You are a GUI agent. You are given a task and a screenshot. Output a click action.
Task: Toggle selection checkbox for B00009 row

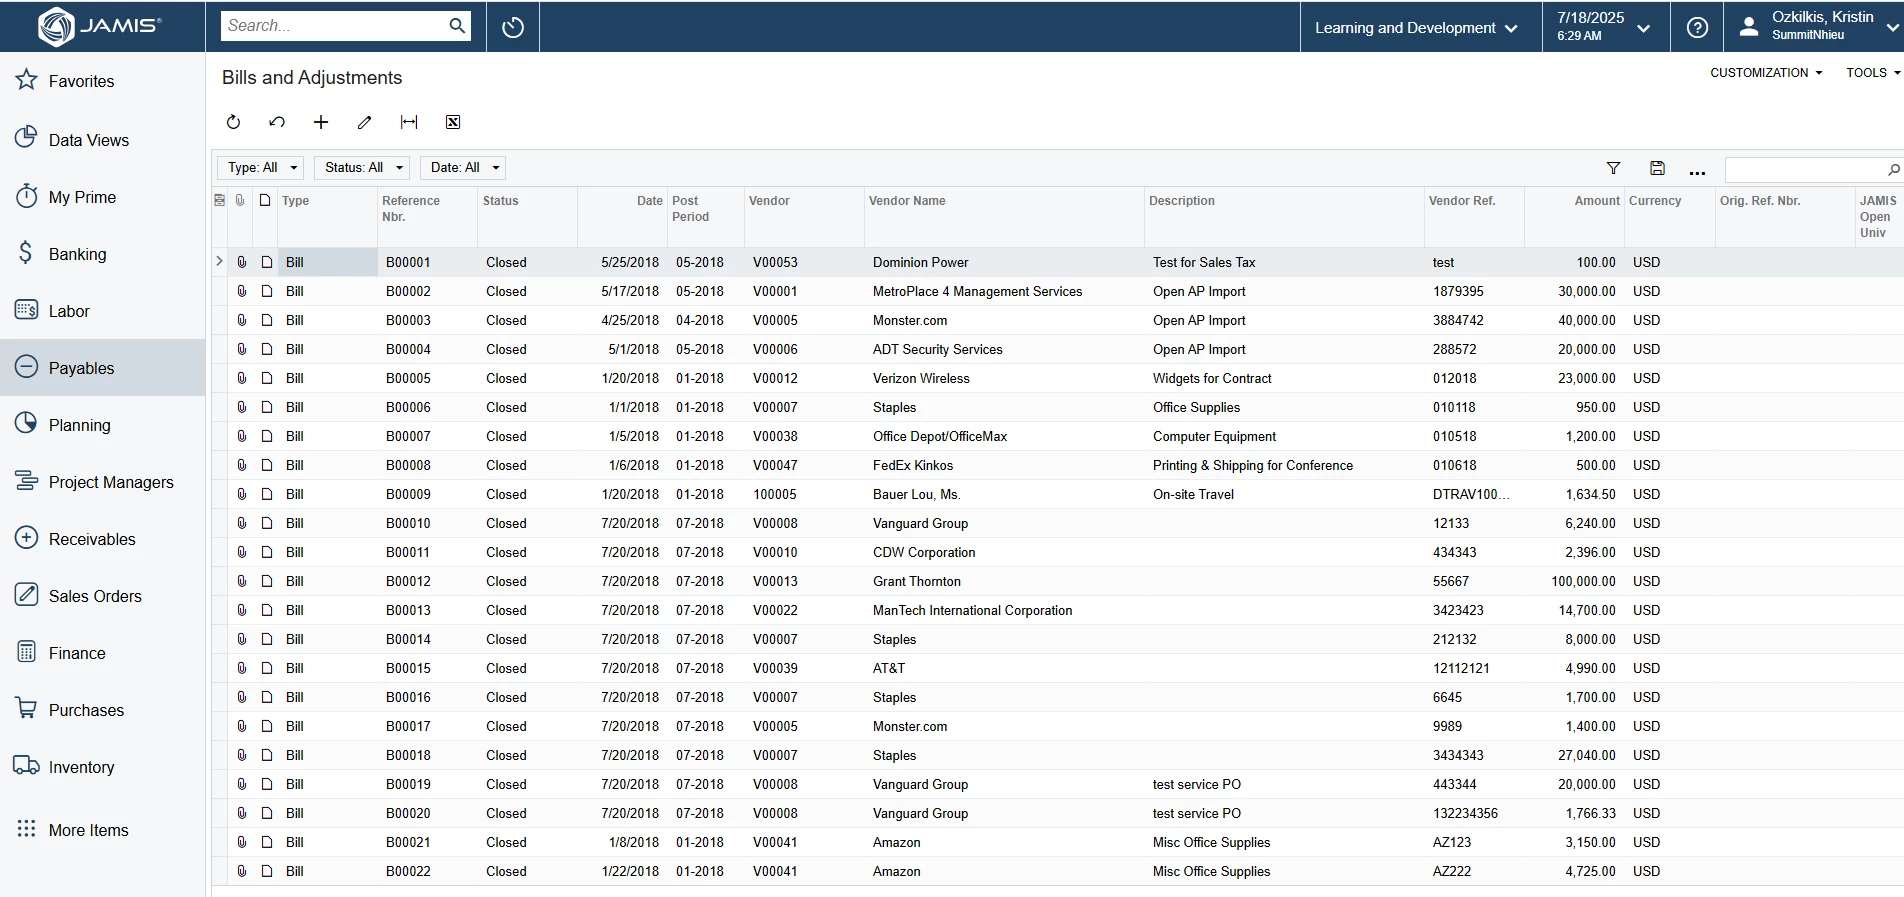(267, 494)
